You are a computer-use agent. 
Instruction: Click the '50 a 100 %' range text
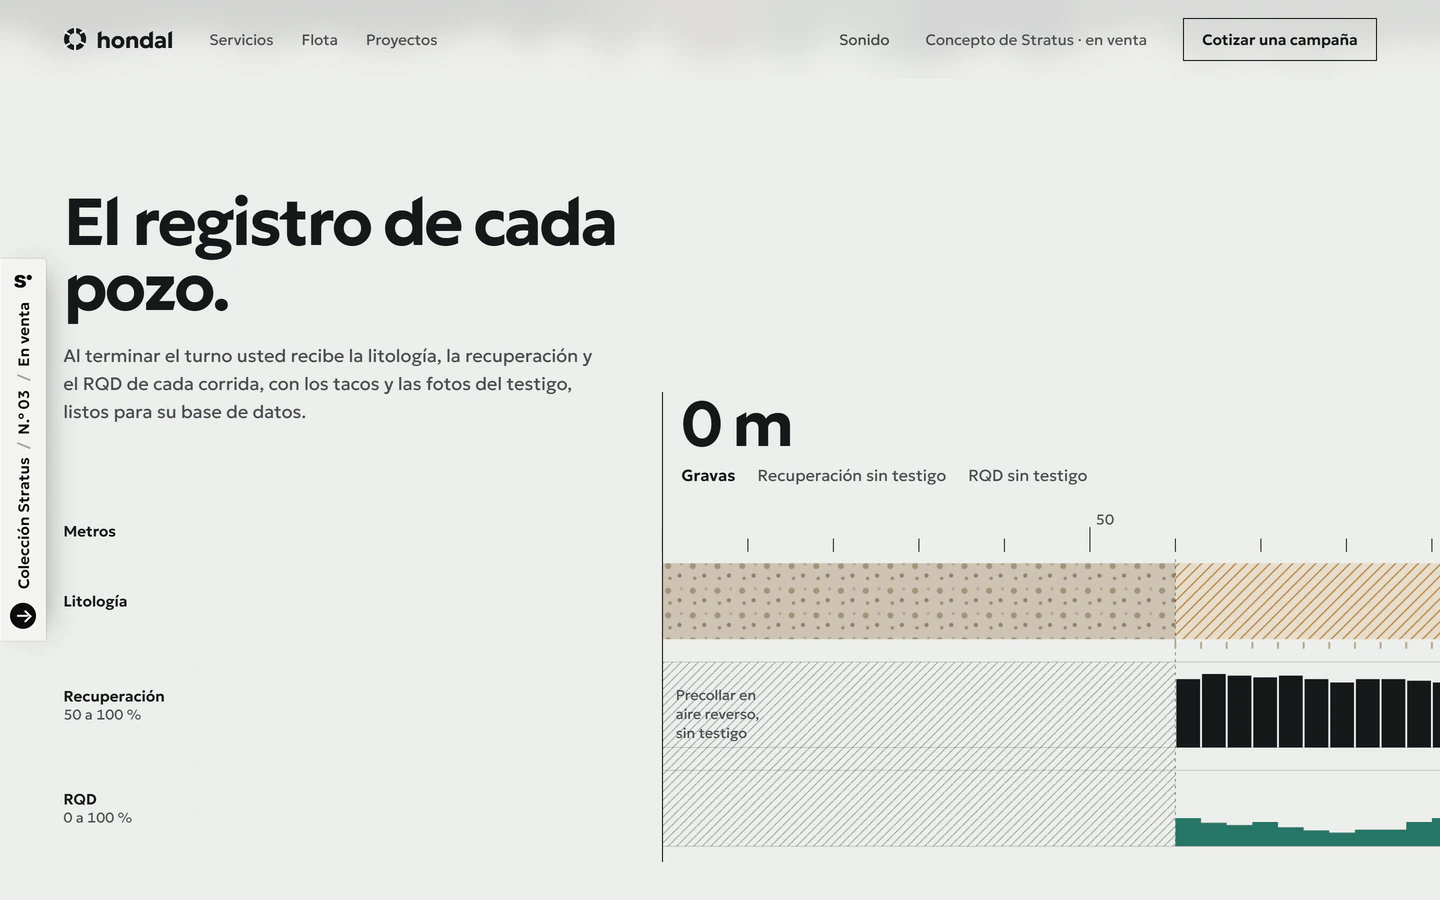[x=102, y=715]
